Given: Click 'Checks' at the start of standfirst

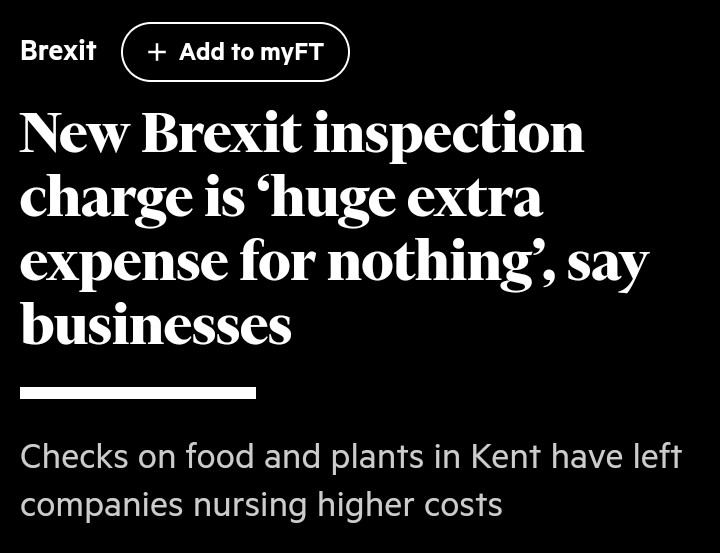Looking at the screenshot, I should [x=74, y=457].
